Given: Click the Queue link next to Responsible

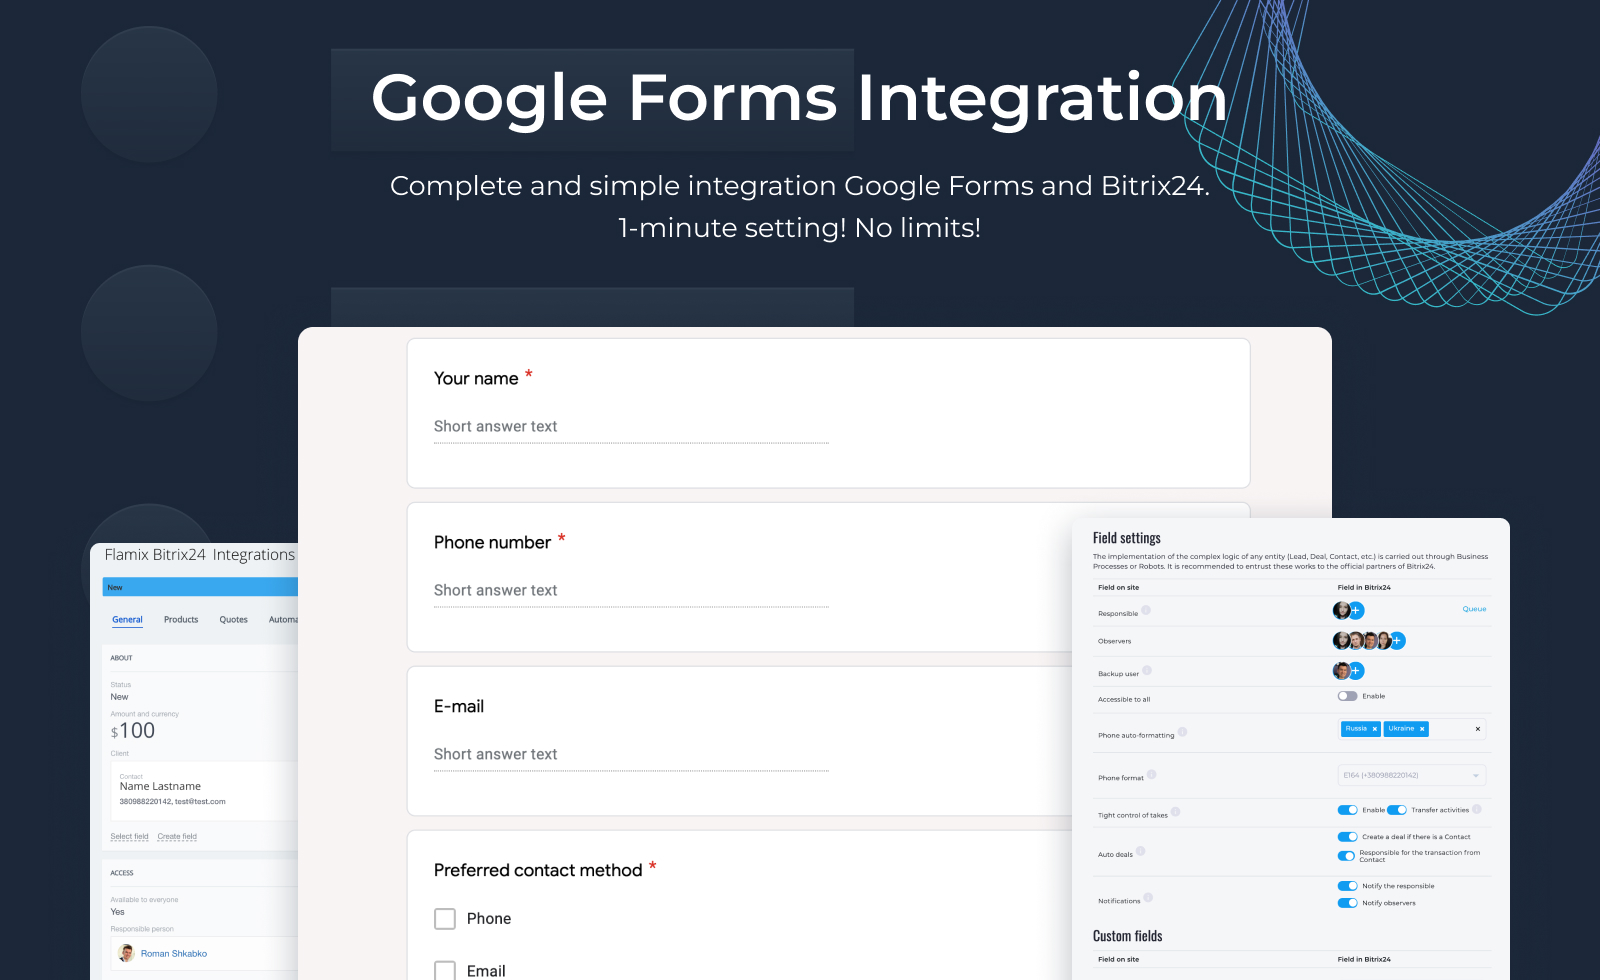Looking at the screenshot, I should [1474, 609].
